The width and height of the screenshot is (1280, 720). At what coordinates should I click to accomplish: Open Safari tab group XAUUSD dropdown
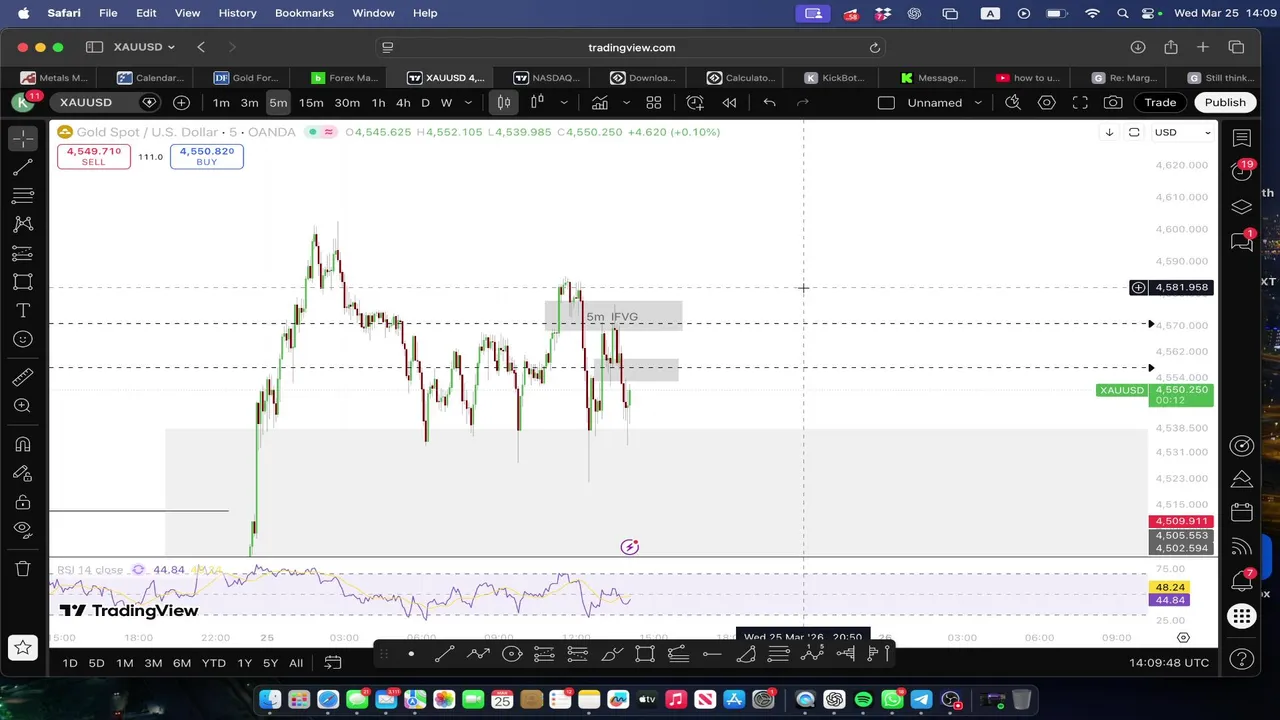tap(144, 47)
